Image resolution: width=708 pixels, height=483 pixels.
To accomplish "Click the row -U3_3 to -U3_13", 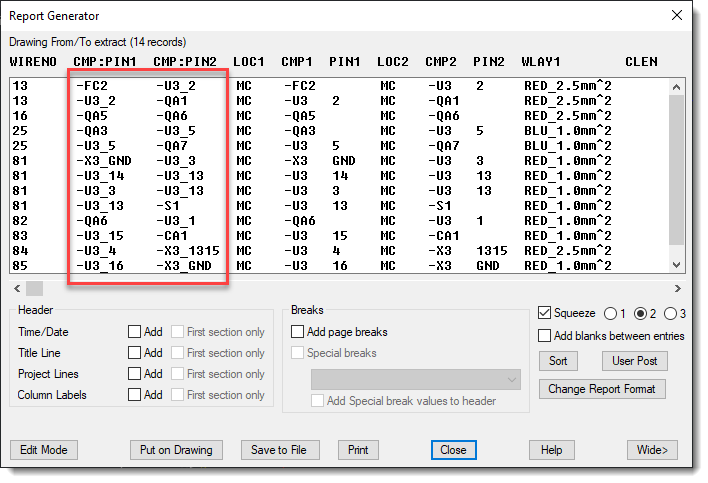I will pyautogui.click(x=339, y=190).
